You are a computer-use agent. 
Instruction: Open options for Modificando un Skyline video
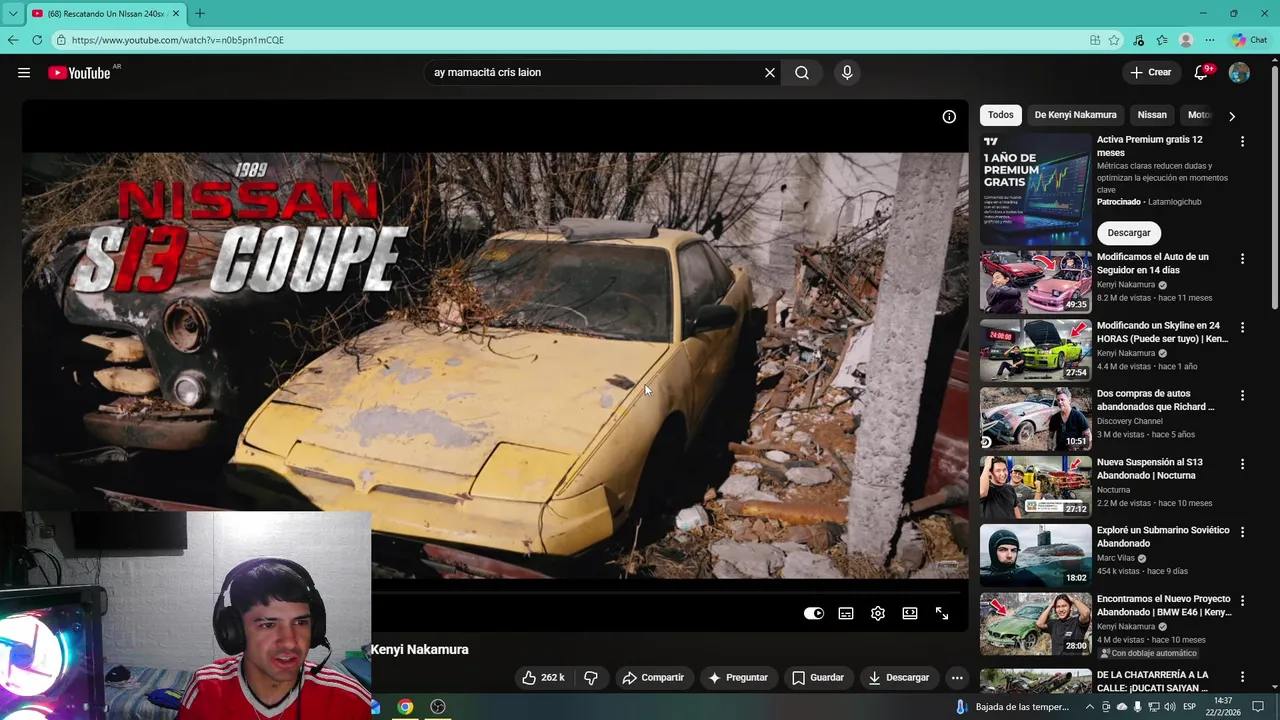tap(1242, 327)
